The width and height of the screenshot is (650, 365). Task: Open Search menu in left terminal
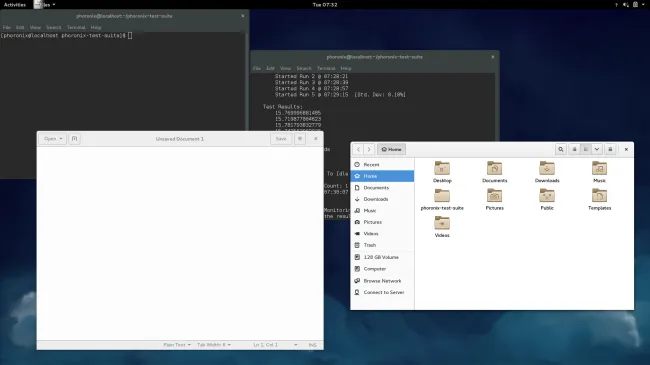pos(53,27)
